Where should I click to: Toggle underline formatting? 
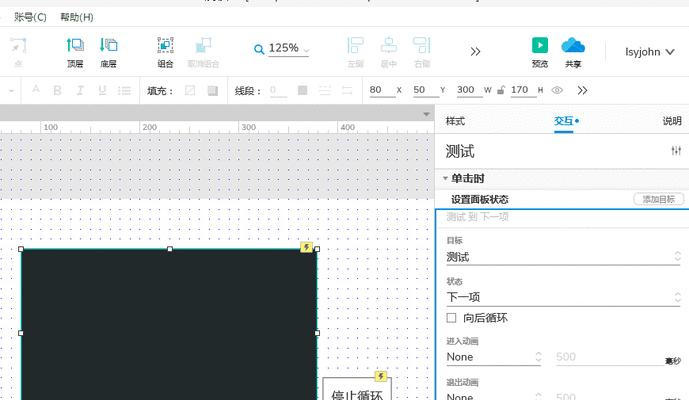[x=102, y=90]
